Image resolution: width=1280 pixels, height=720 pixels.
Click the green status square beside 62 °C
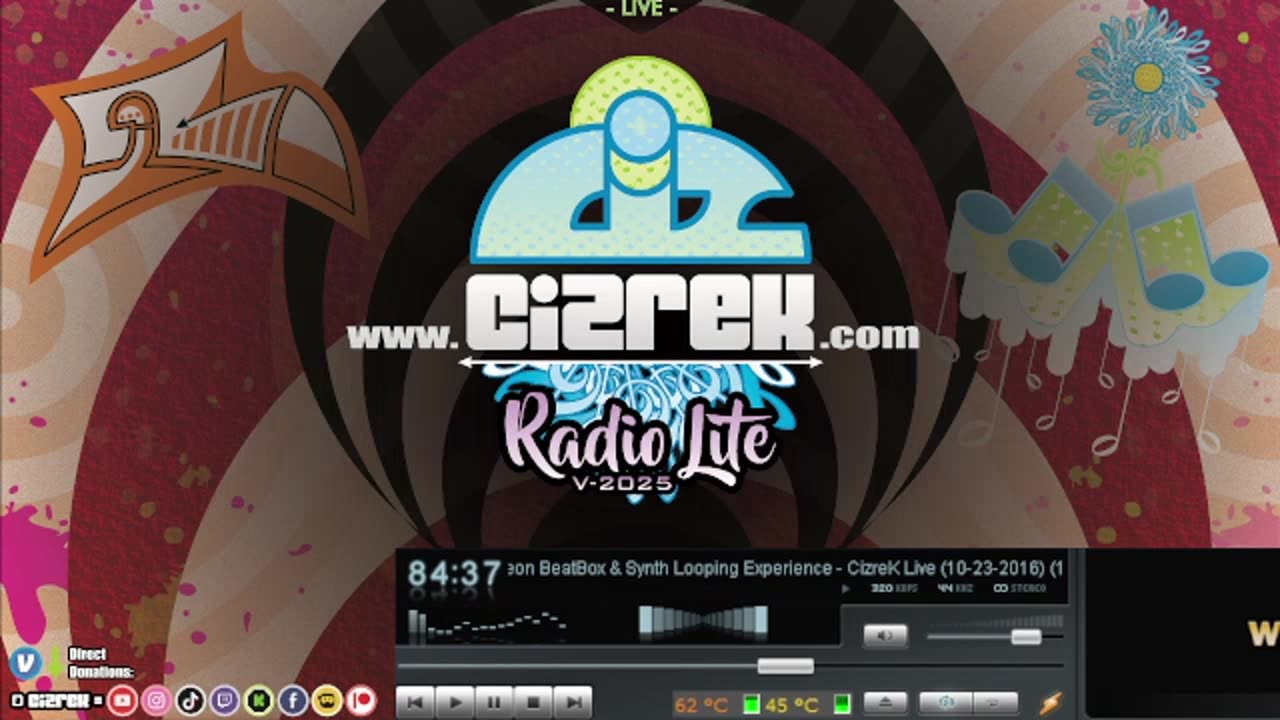tap(751, 705)
